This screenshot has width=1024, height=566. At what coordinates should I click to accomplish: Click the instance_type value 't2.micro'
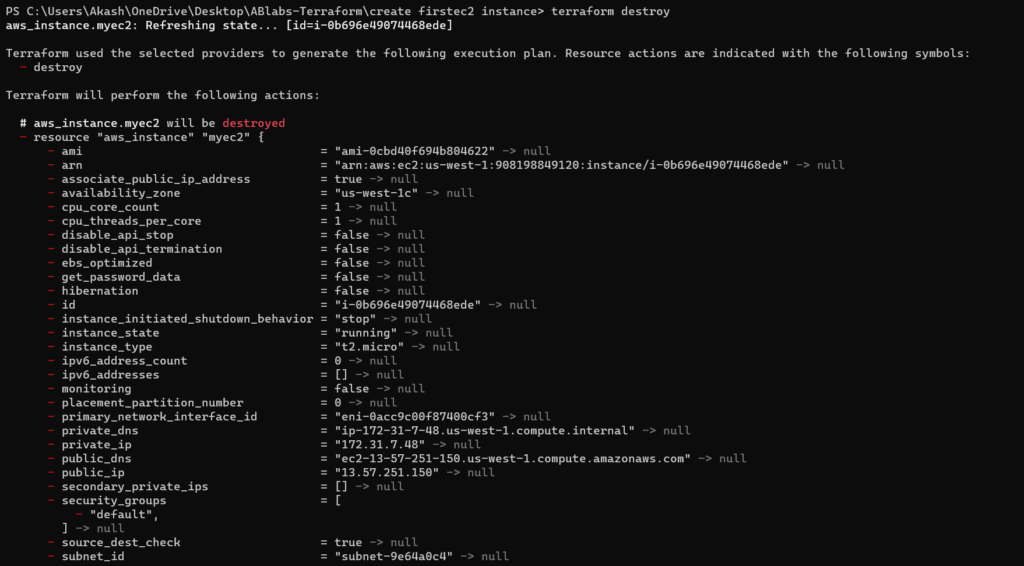pyautogui.click(x=369, y=347)
